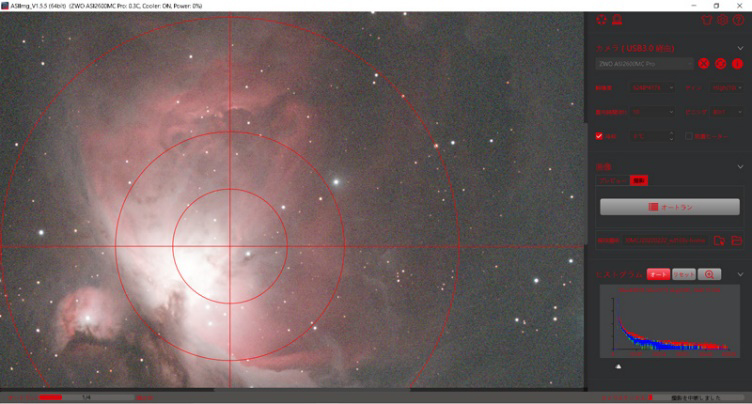Open the binning dropdown
Screen dimensions: 752x404
tap(727, 112)
